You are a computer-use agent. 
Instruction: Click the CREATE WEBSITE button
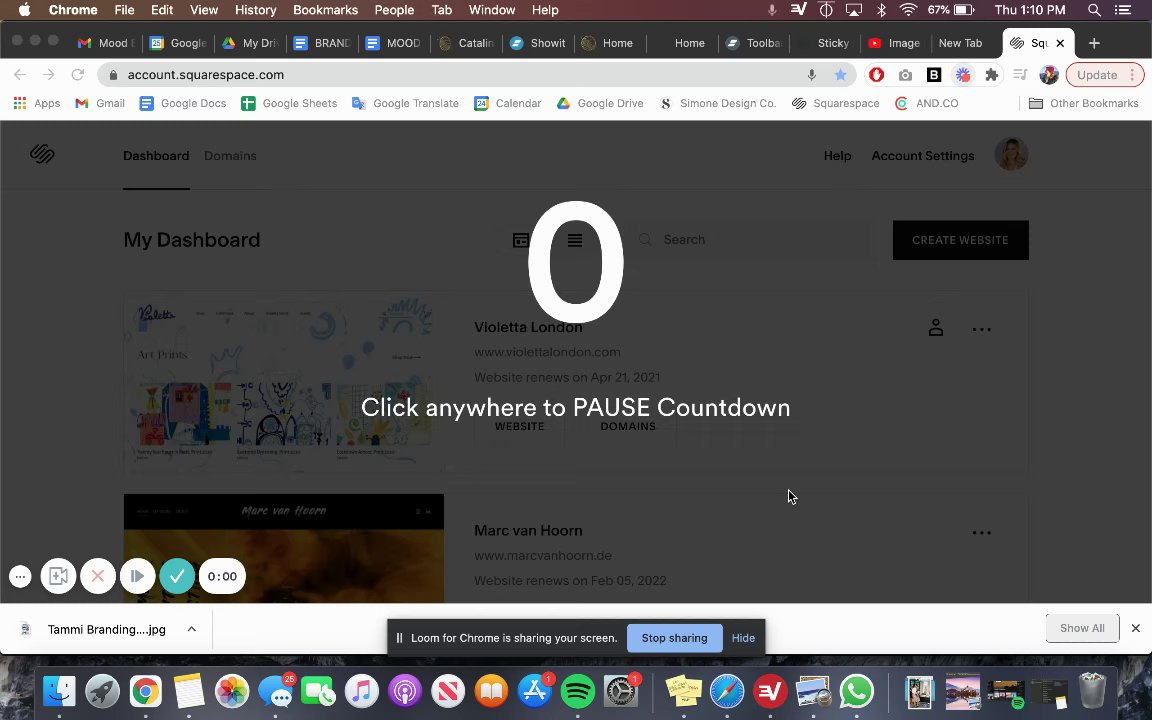pyautogui.click(x=960, y=240)
